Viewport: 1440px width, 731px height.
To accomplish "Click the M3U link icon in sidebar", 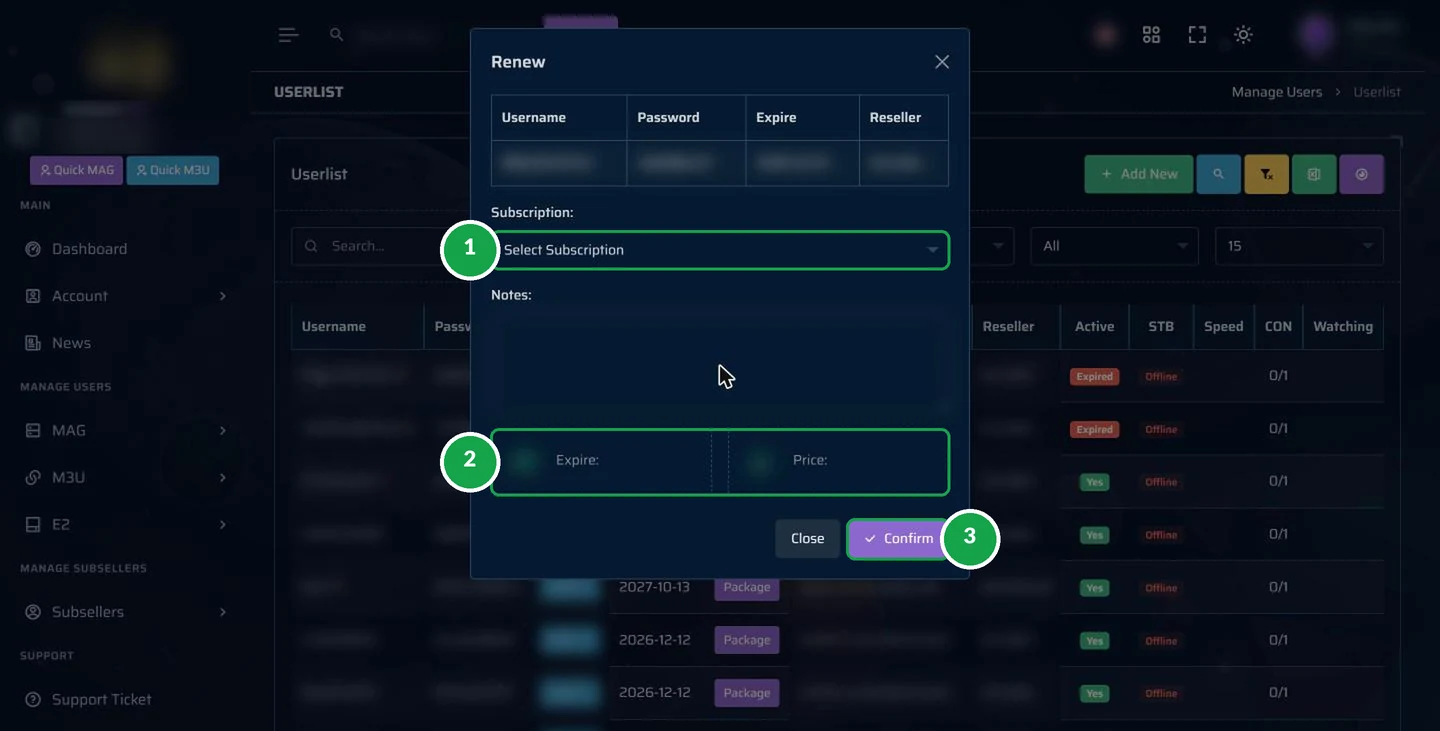I will point(33,477).
